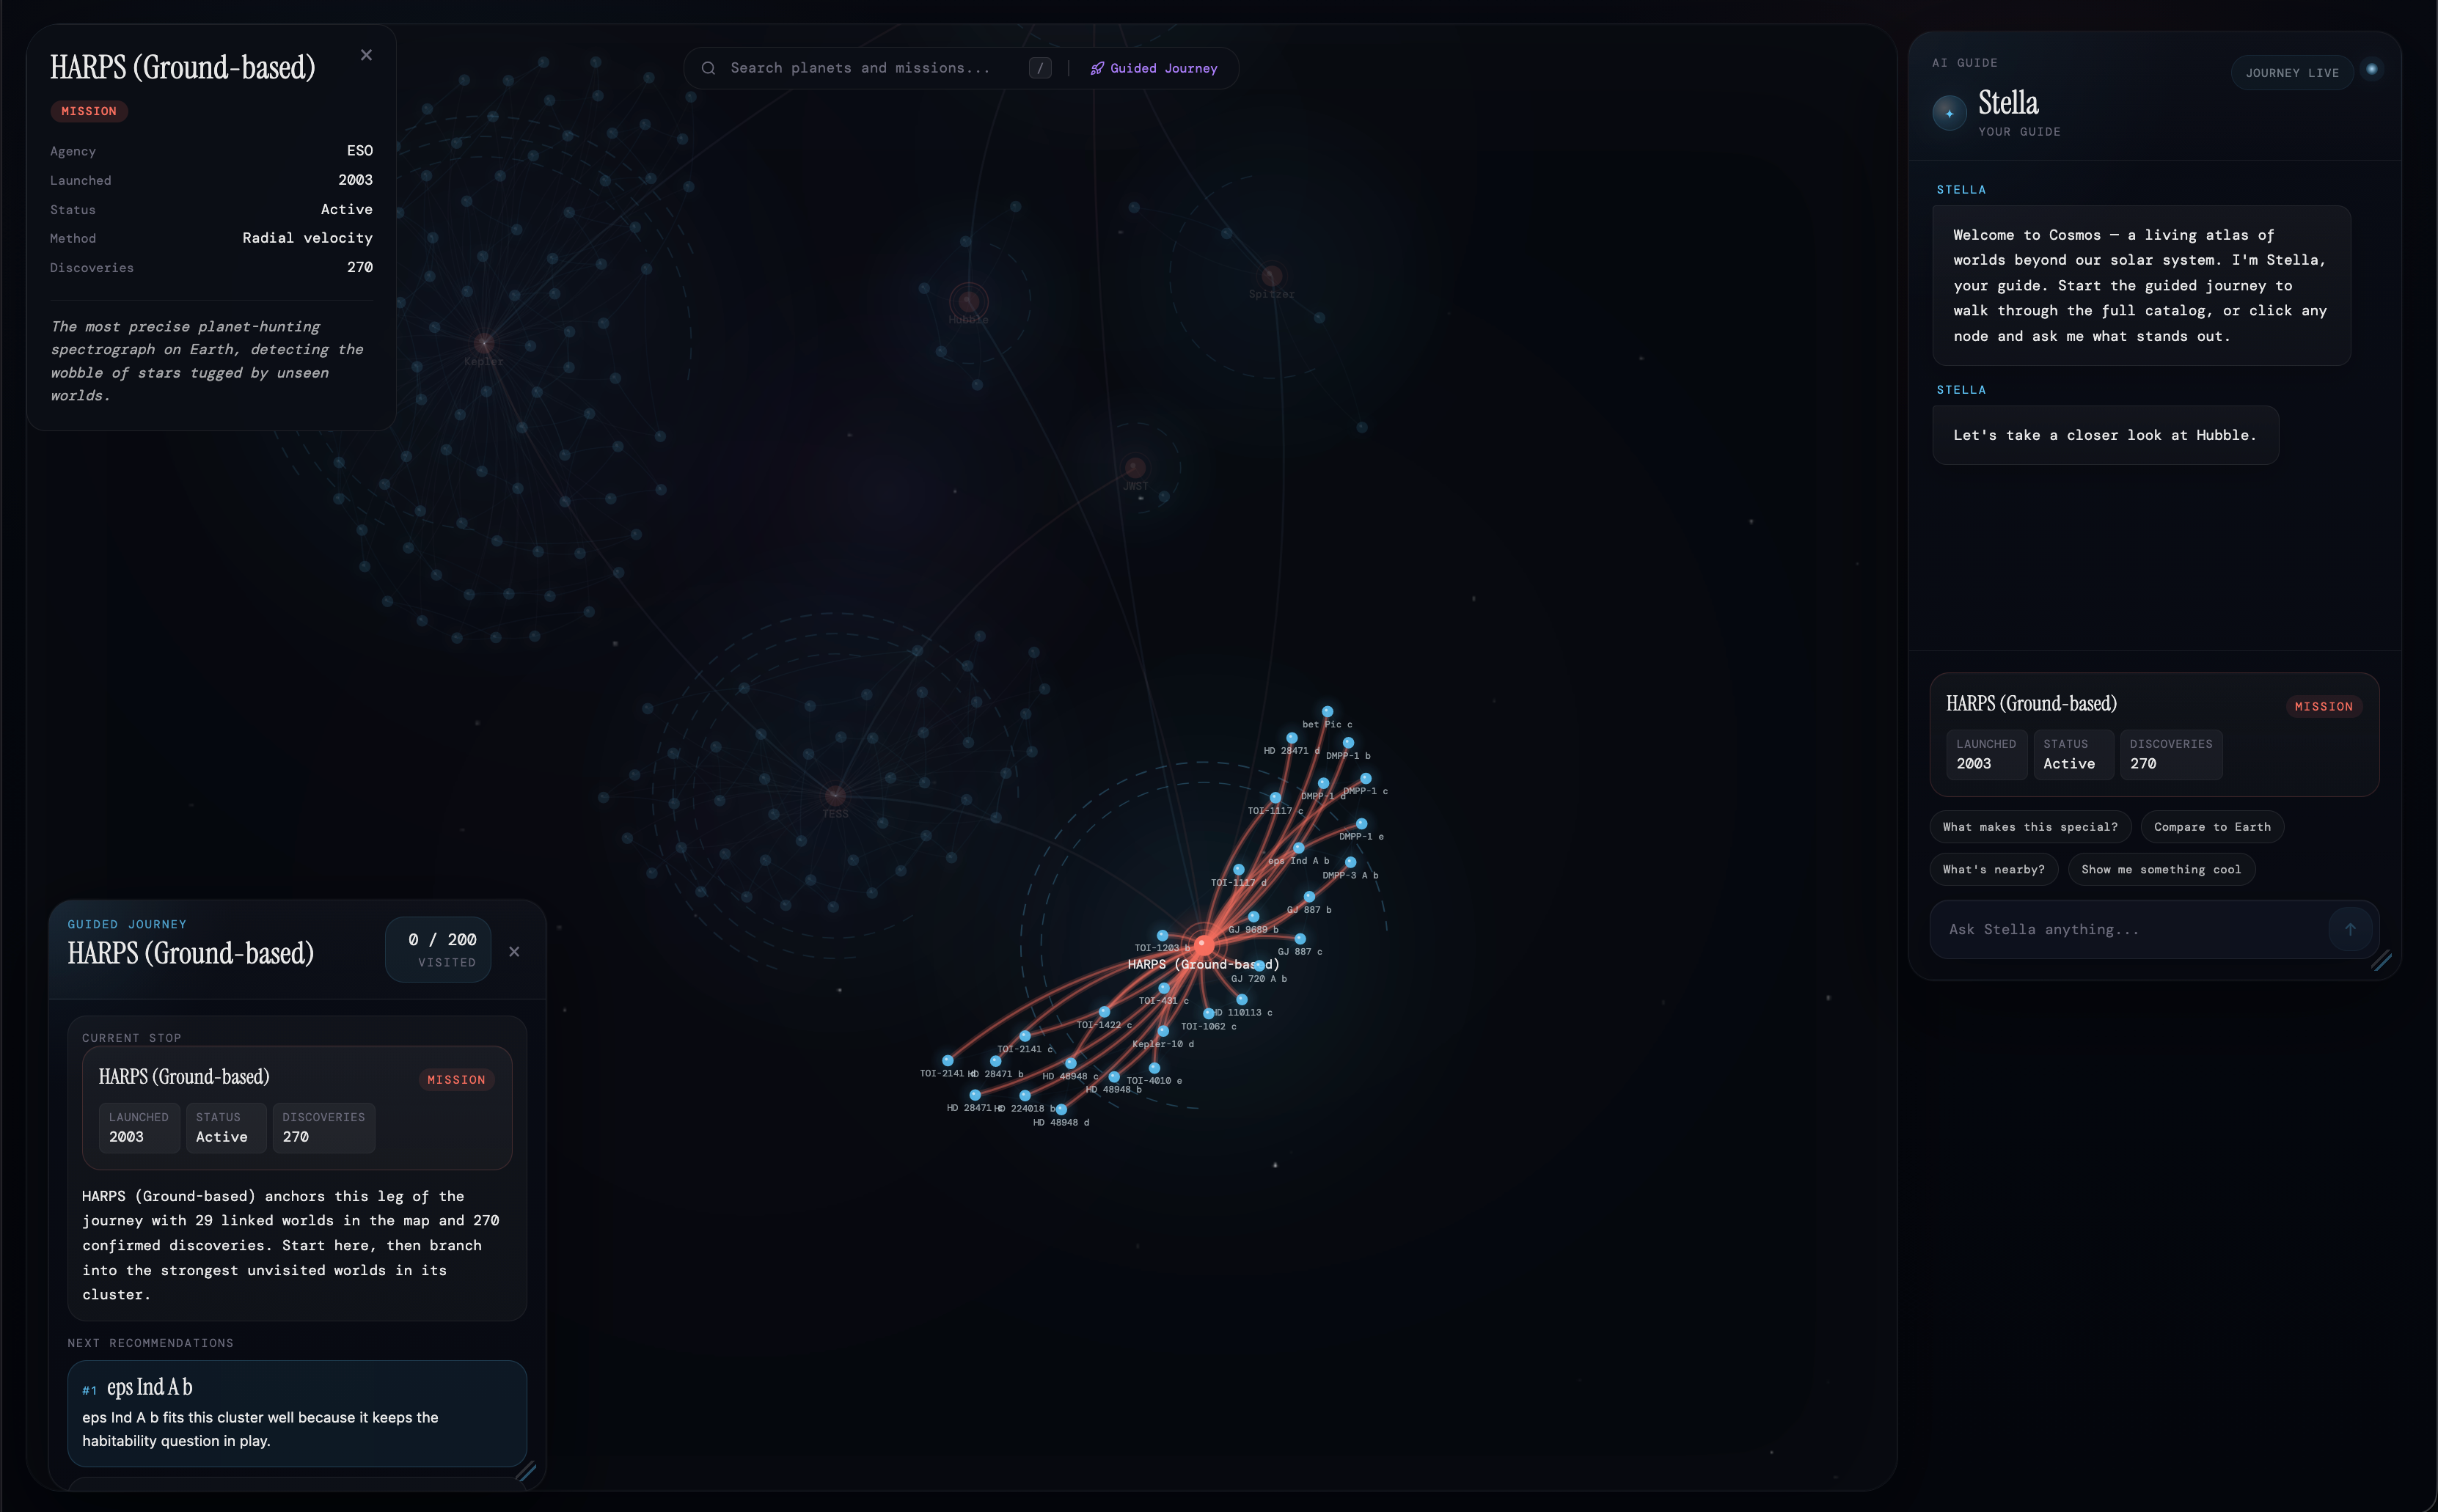
Task: Send message with the arrow button
Action: point(2349,929)
